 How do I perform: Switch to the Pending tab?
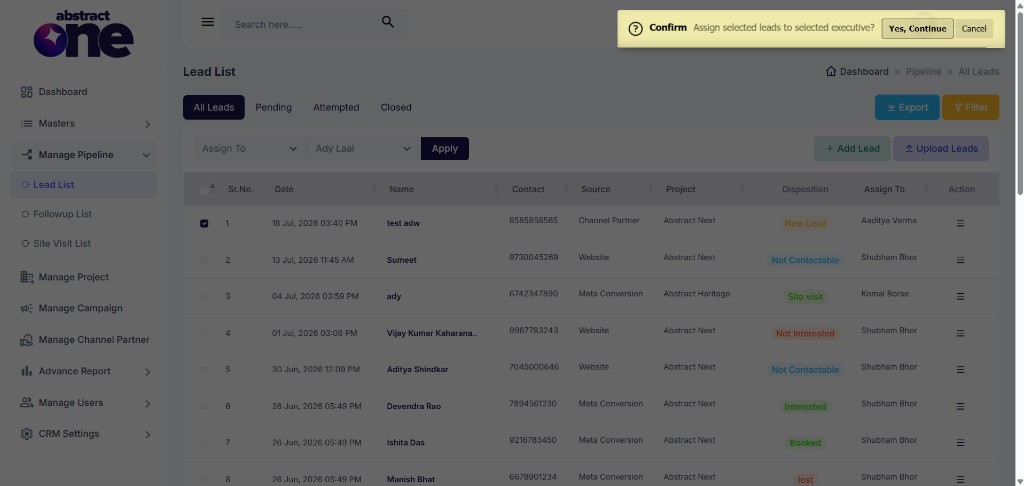point(274,107)
